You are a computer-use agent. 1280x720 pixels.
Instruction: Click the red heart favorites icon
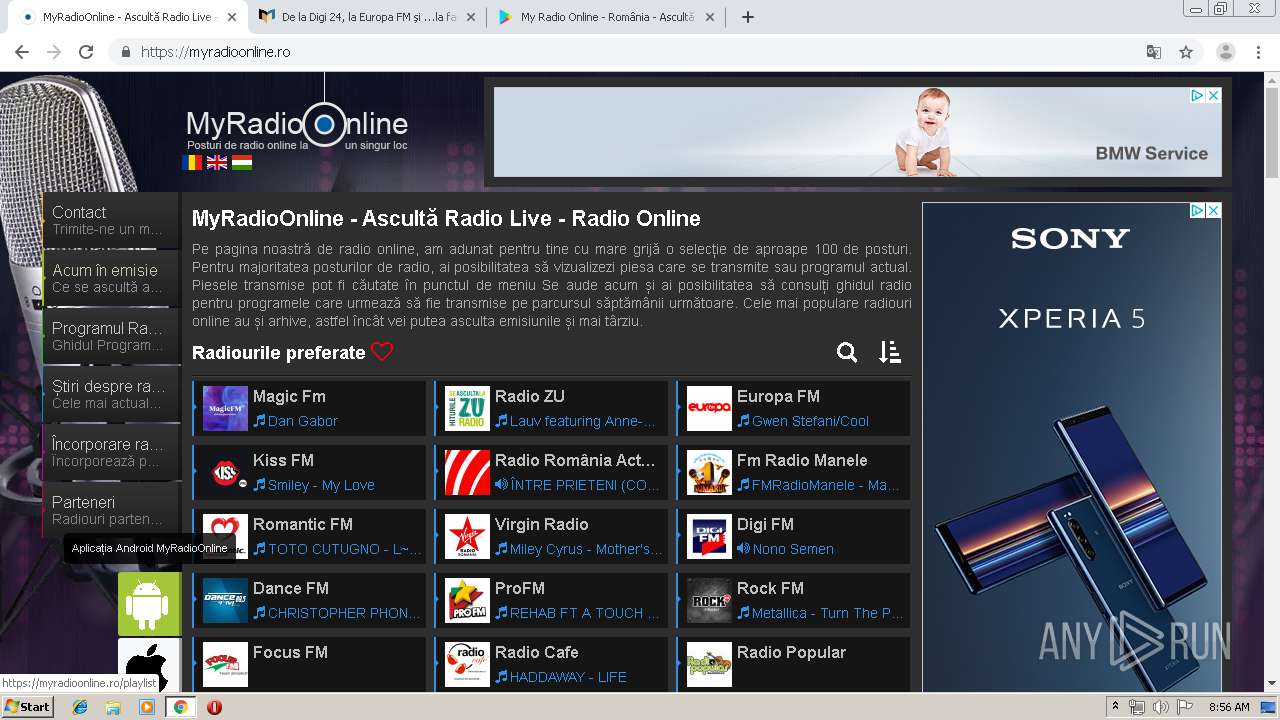[382, 352]
